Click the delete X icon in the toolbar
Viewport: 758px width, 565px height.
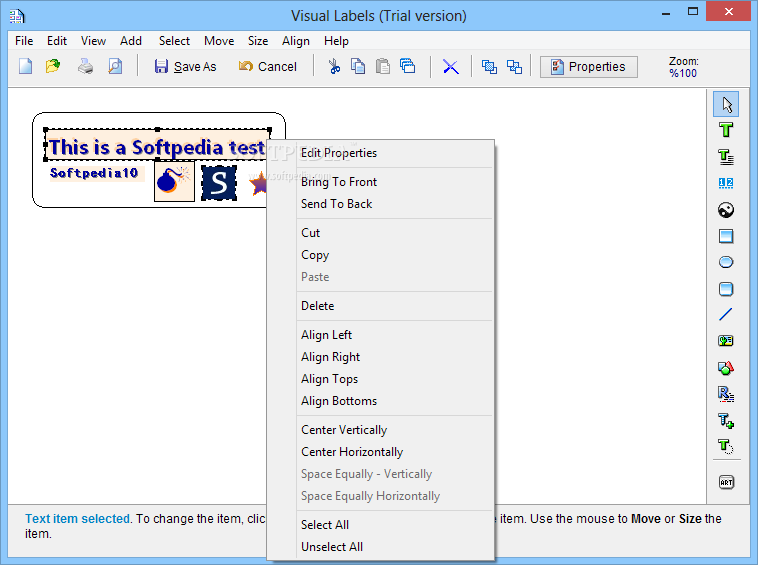451,67
